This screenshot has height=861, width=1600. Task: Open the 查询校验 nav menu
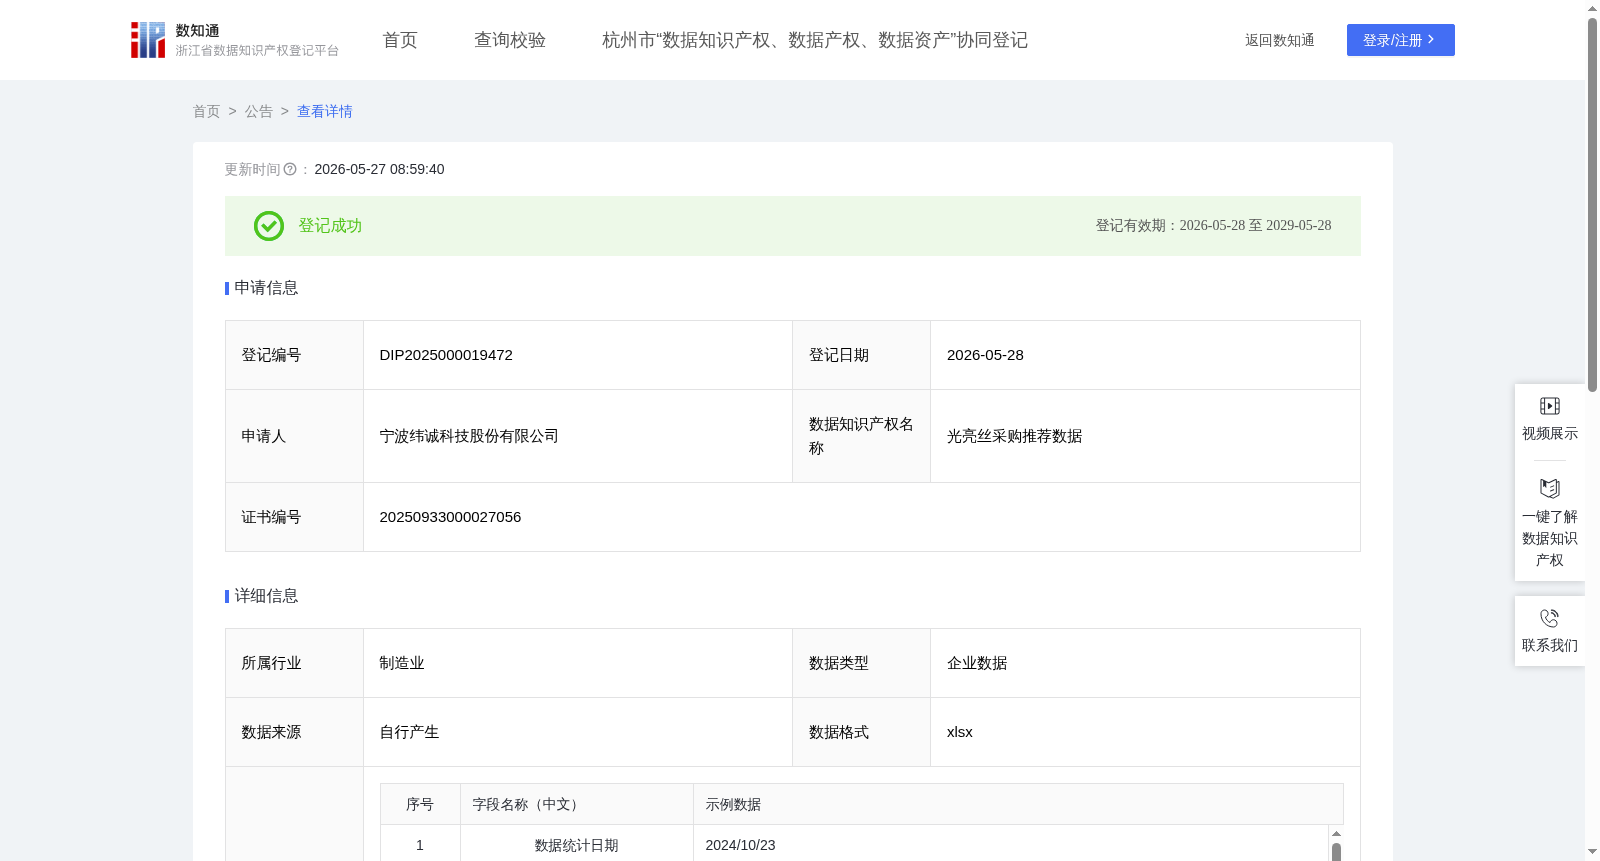[510, 40]
